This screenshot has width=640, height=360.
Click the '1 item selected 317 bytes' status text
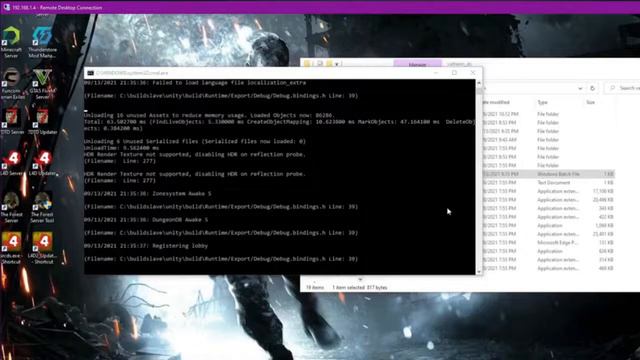(x=360, y=287)
